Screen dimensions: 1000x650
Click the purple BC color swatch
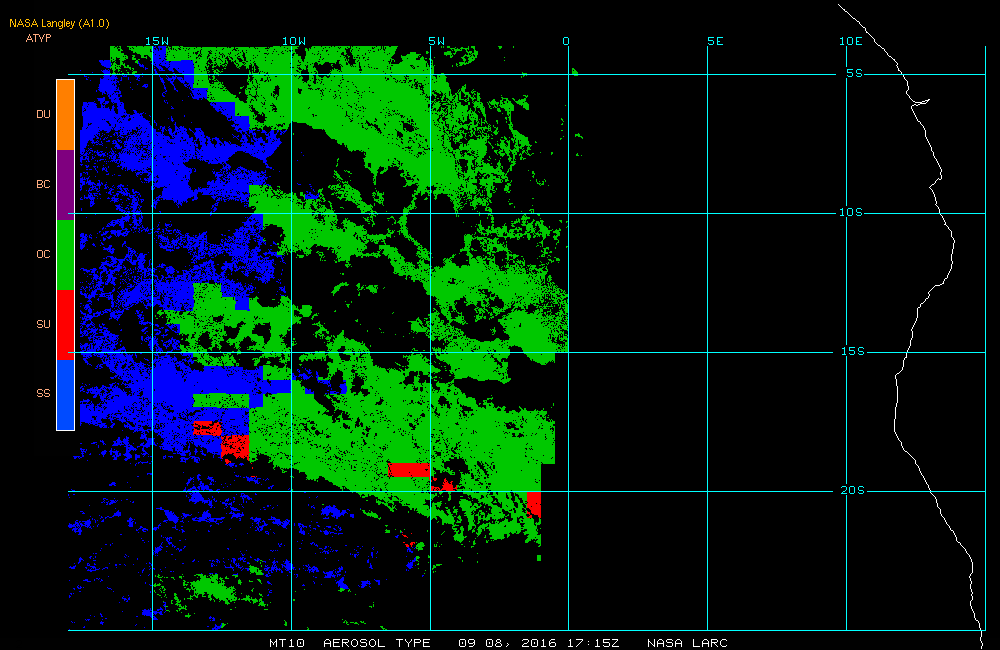click(x=66, y=185)
